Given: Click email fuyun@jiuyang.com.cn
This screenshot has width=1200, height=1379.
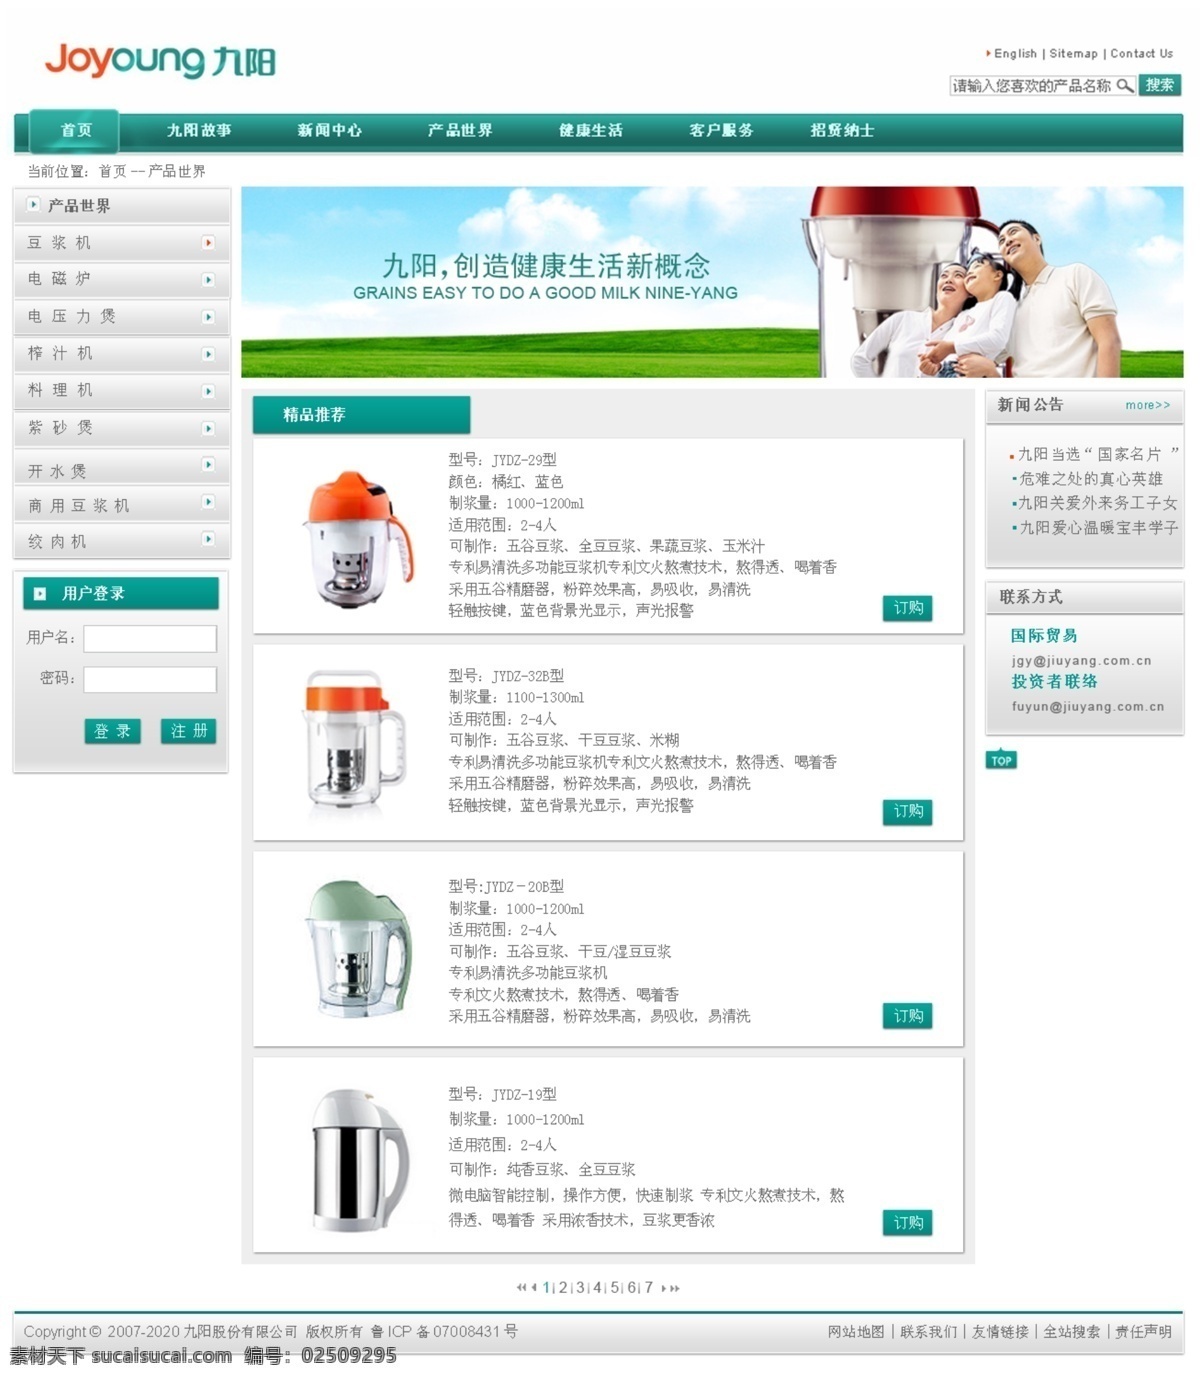Looking at the screenshot, I should [x=1087, y=706].
